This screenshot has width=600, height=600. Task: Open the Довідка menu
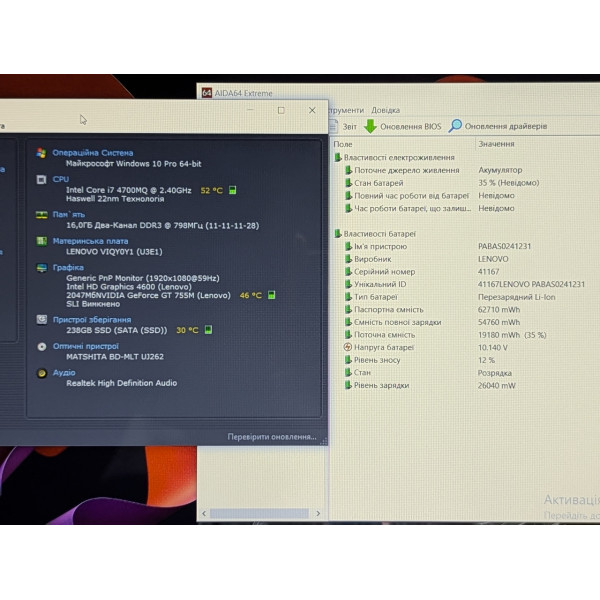click(385, 110)
